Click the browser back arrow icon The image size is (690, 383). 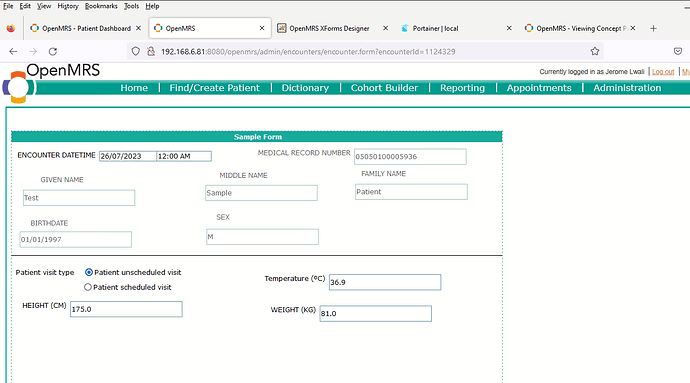pos(13,52)
